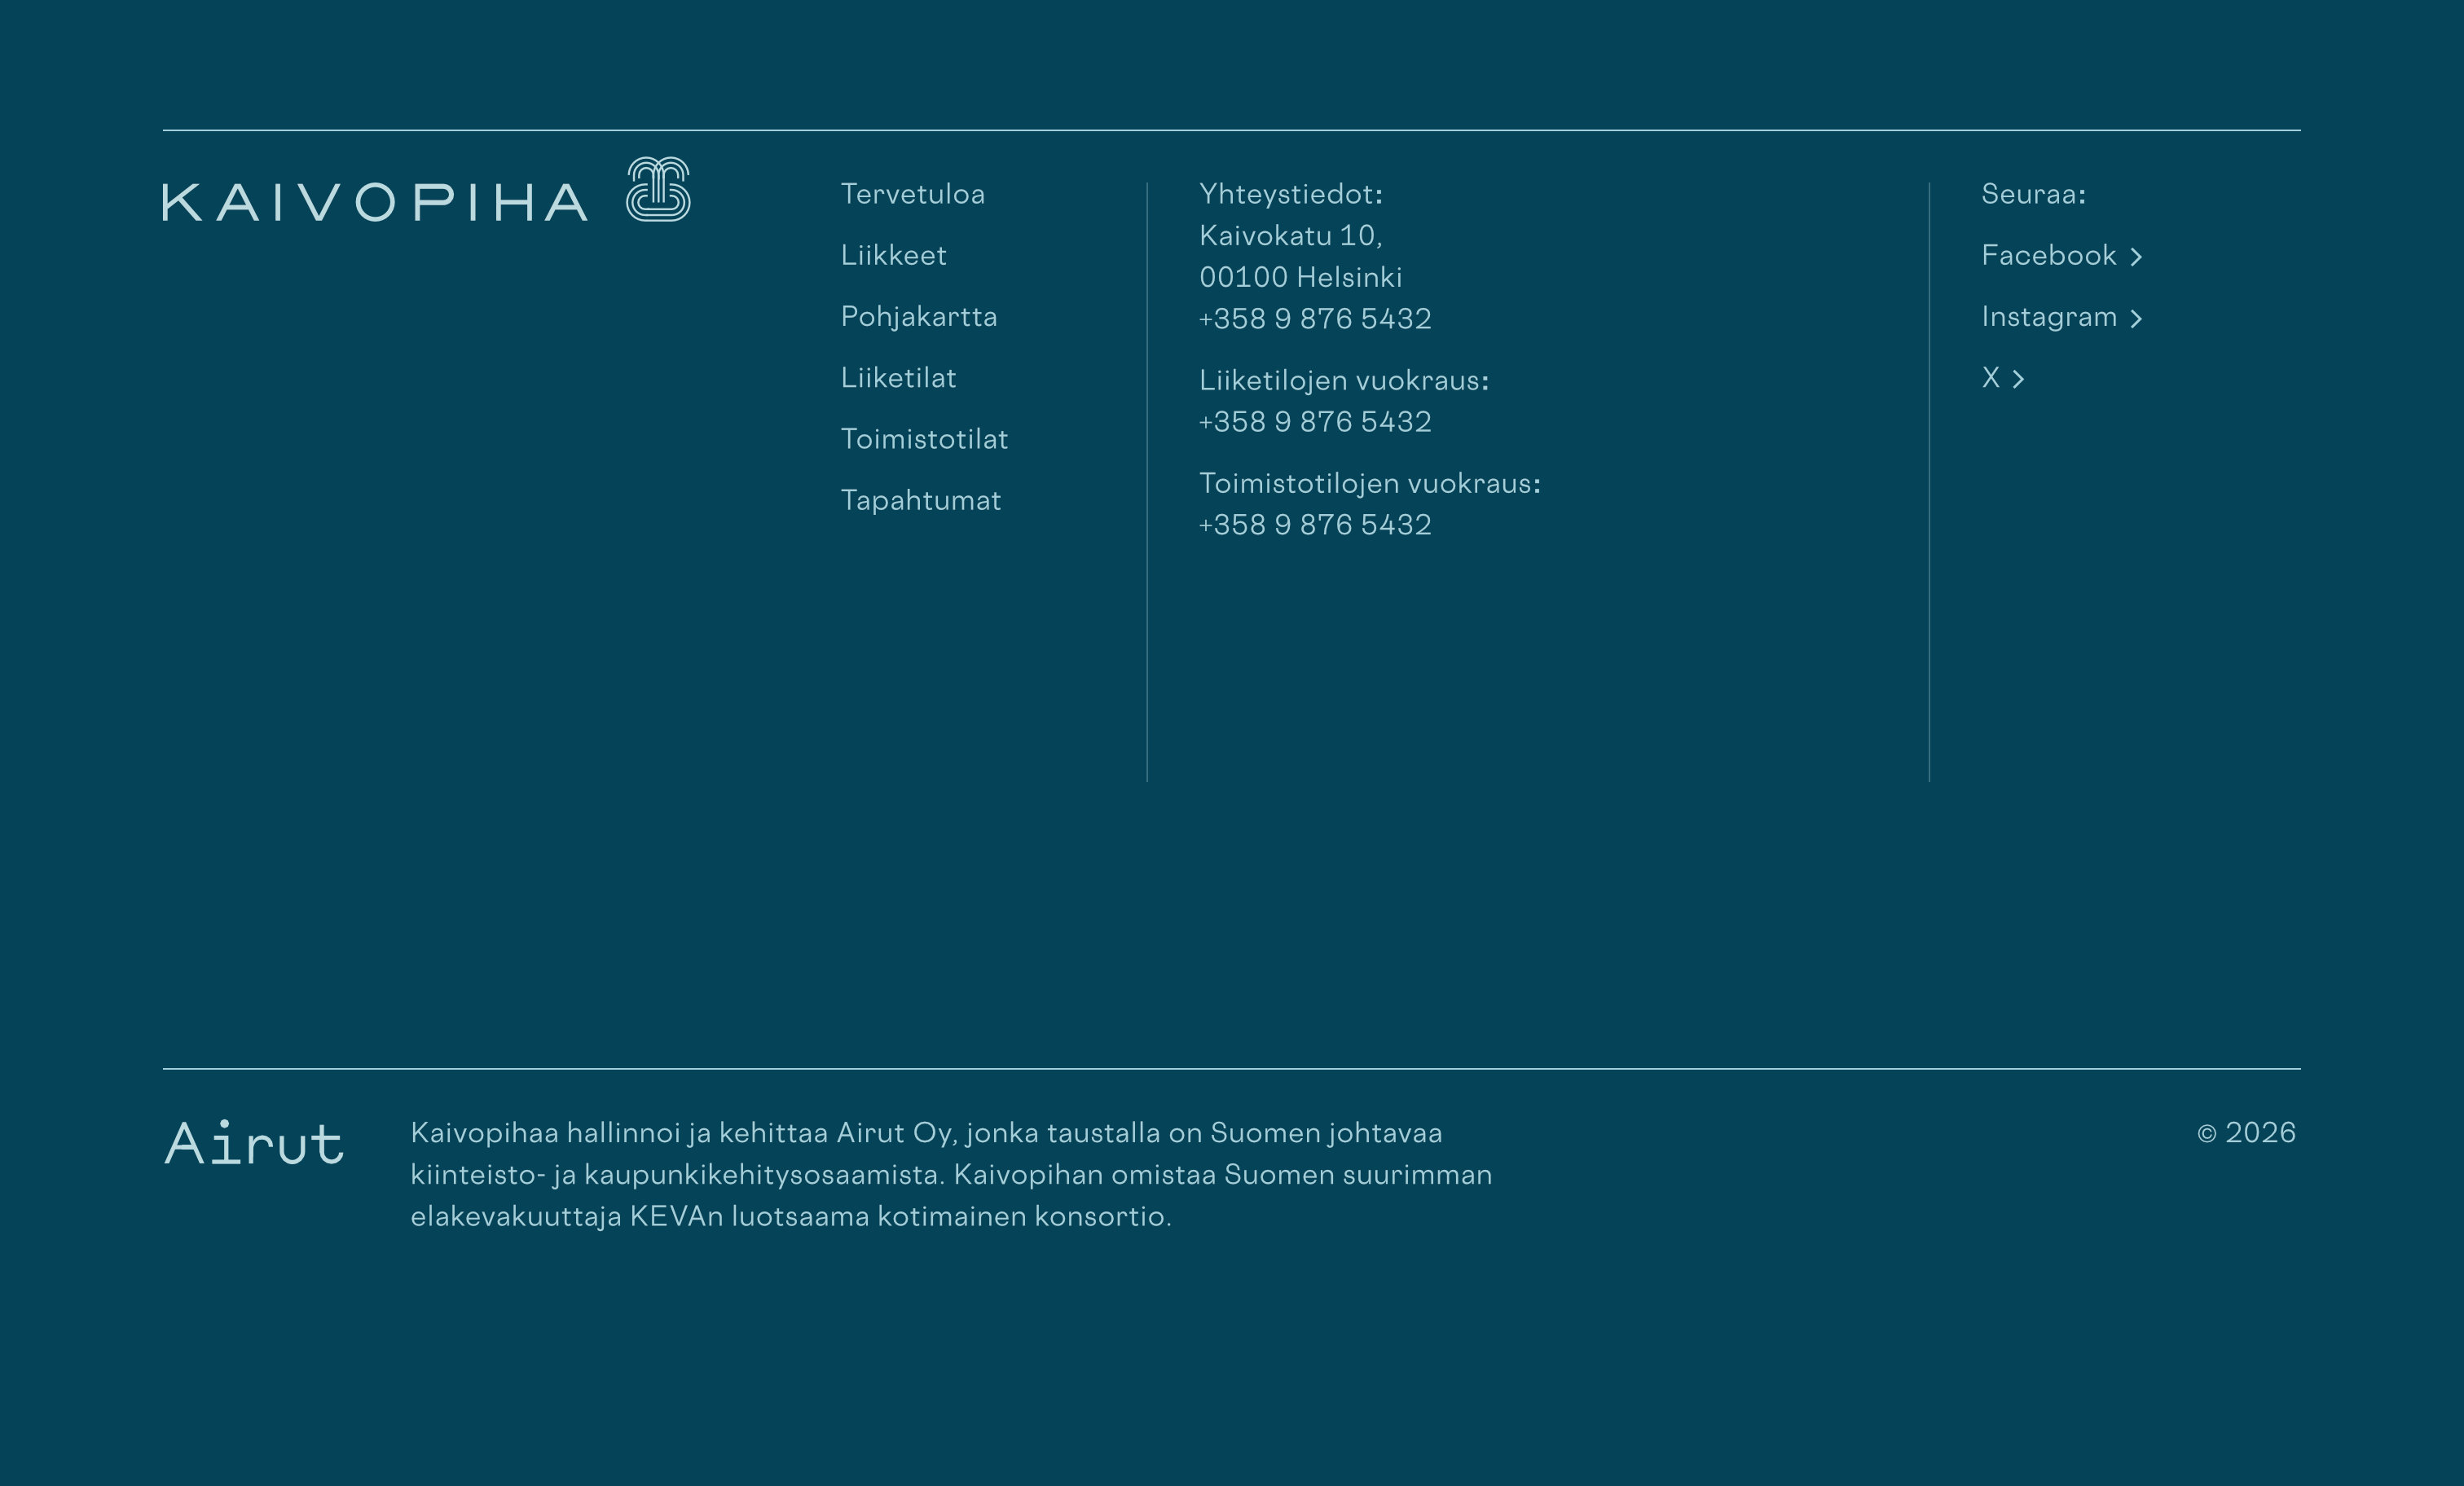Follow the Facebook social link
Viewport: 2464px width, 1486px height.
(x=2048, y=255)
